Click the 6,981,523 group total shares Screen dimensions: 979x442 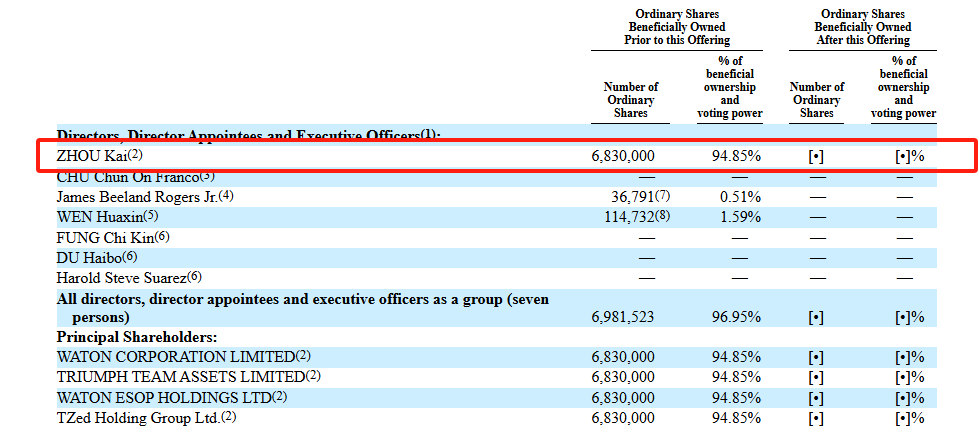coord(623,317)
